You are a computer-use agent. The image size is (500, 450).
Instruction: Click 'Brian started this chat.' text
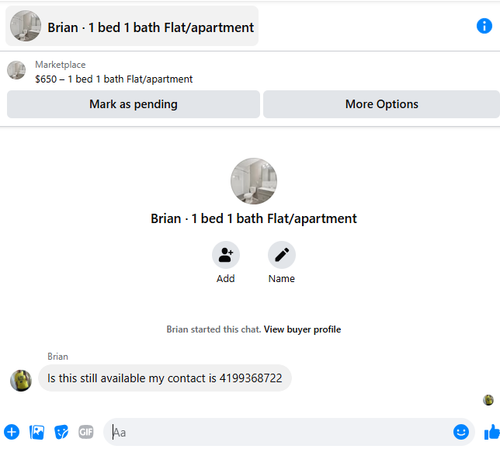point(213,329)
